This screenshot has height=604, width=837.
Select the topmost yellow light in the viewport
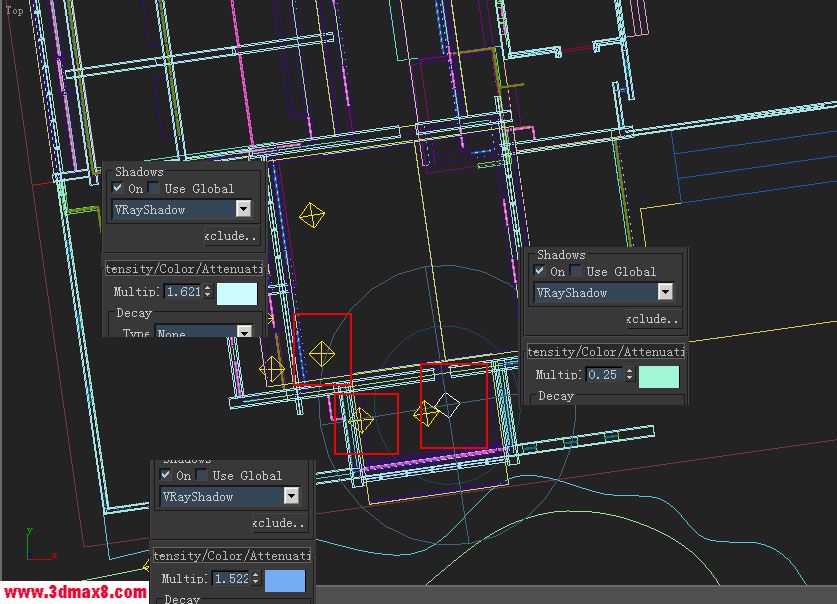coord(312,215)
